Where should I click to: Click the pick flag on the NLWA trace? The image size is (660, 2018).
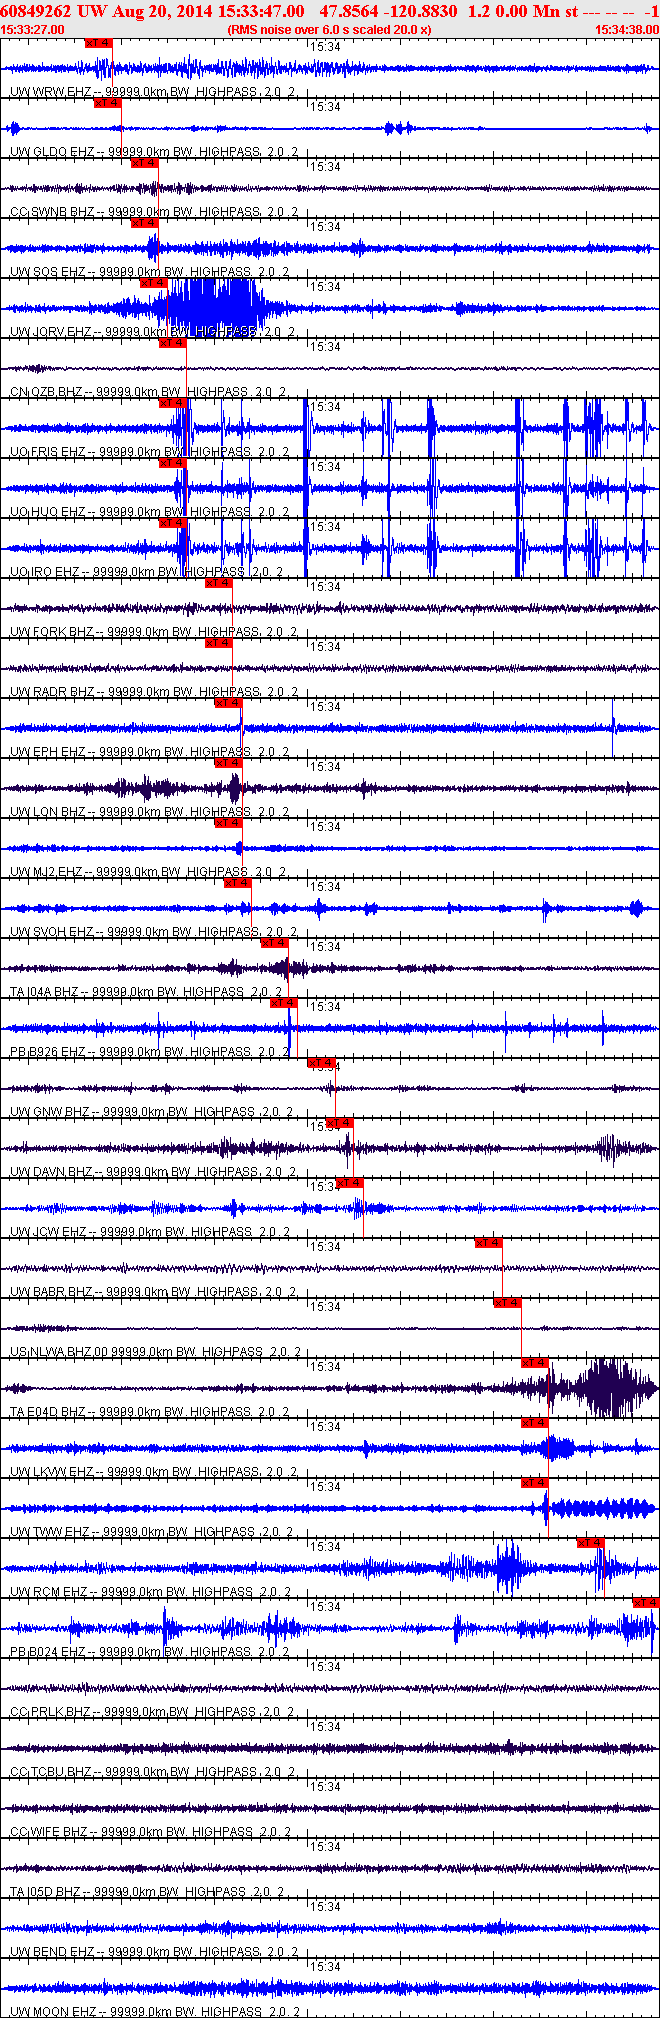[507, 1303]
